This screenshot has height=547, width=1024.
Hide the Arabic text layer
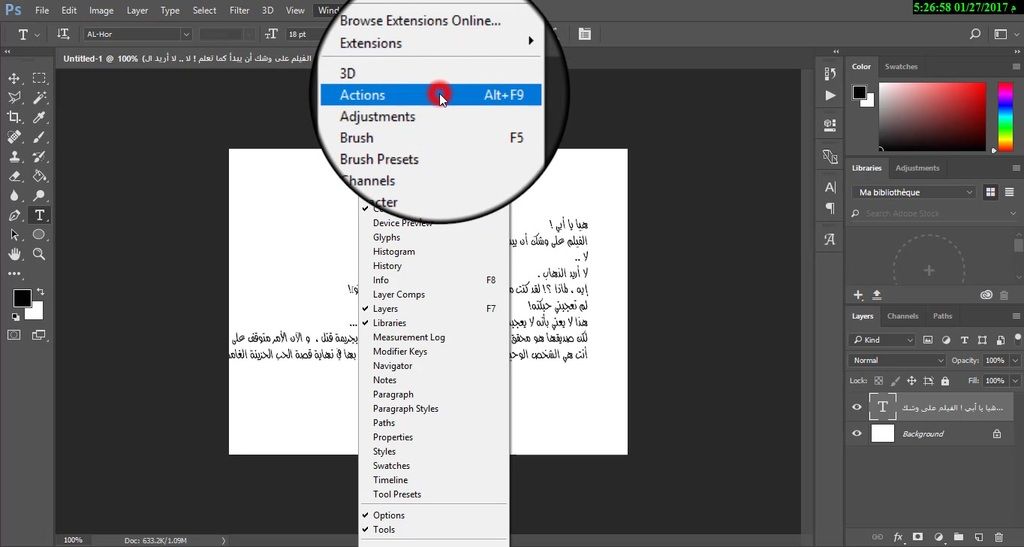point(857,407)
